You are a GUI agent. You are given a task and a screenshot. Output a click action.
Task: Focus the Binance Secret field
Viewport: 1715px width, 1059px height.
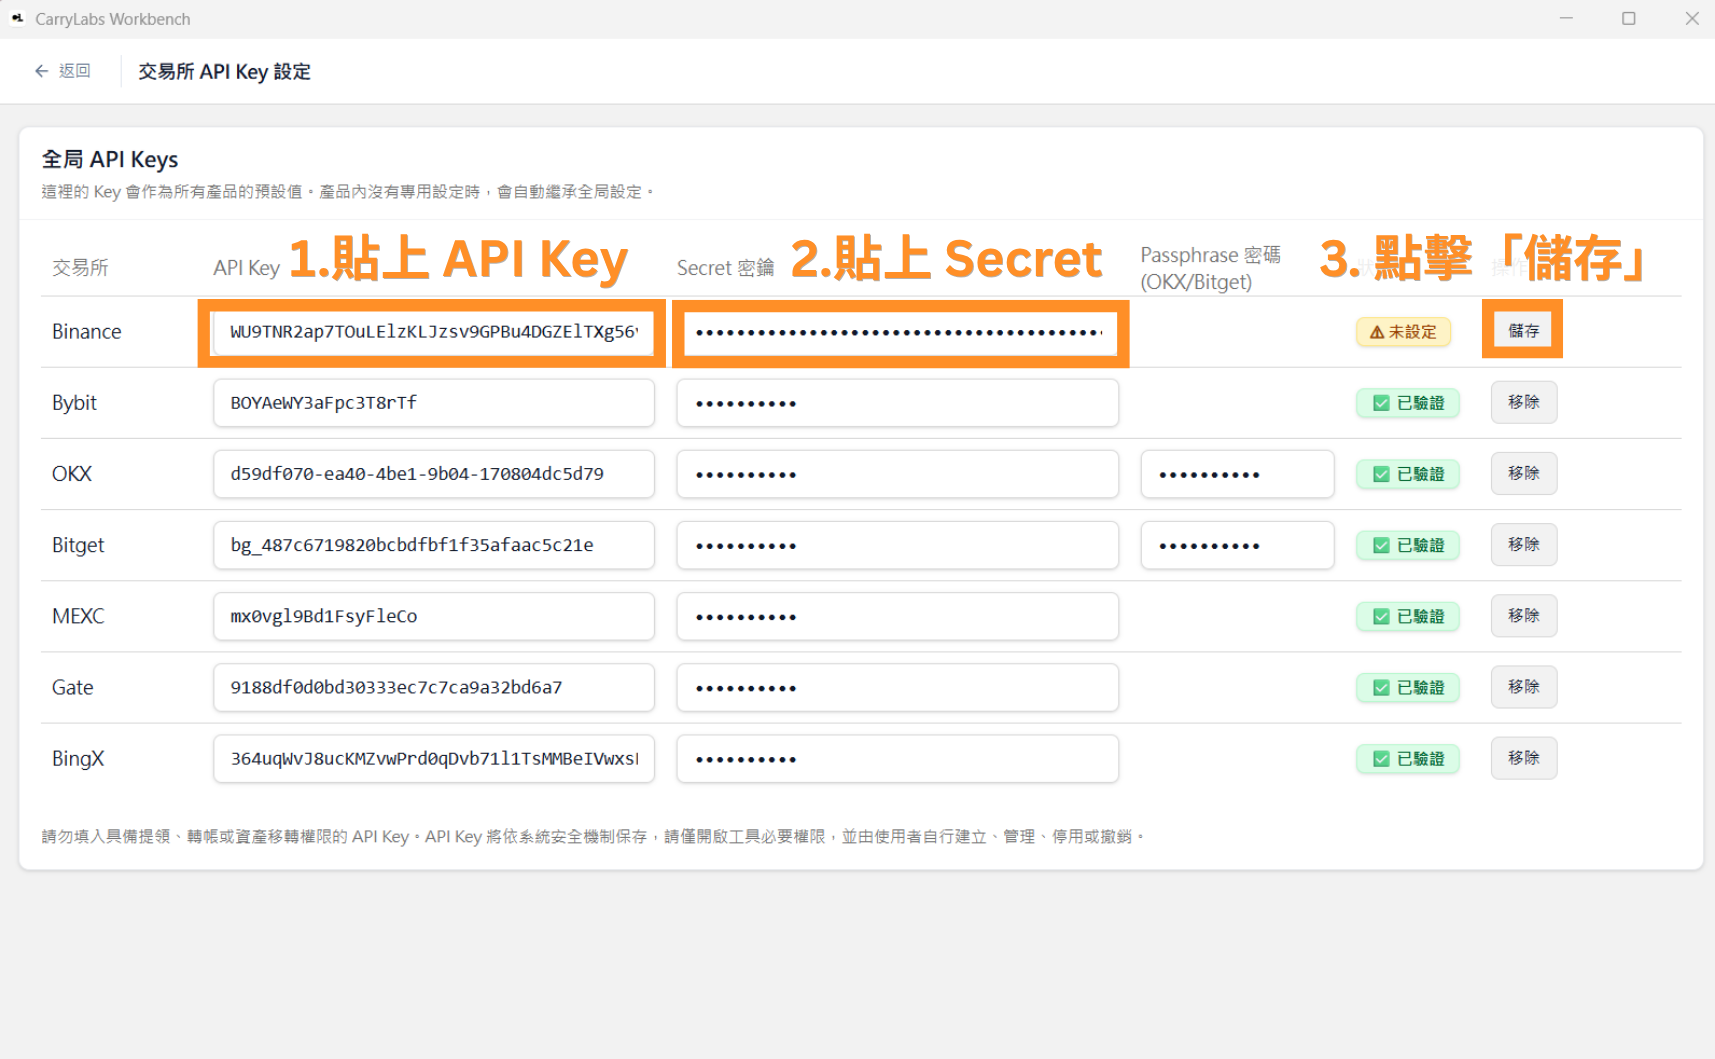[899, 332]
